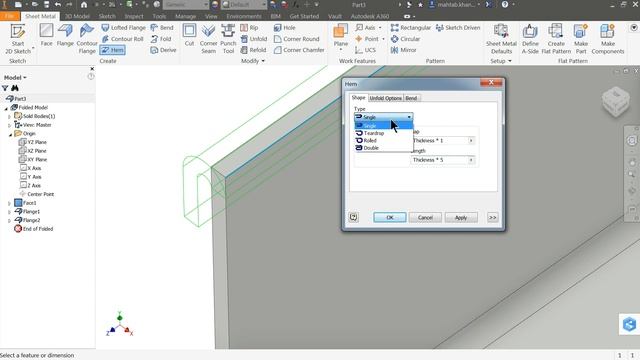640x360 pixels.
Task: Expand the Flange2 feature node
Action: (x=9, y=220)
